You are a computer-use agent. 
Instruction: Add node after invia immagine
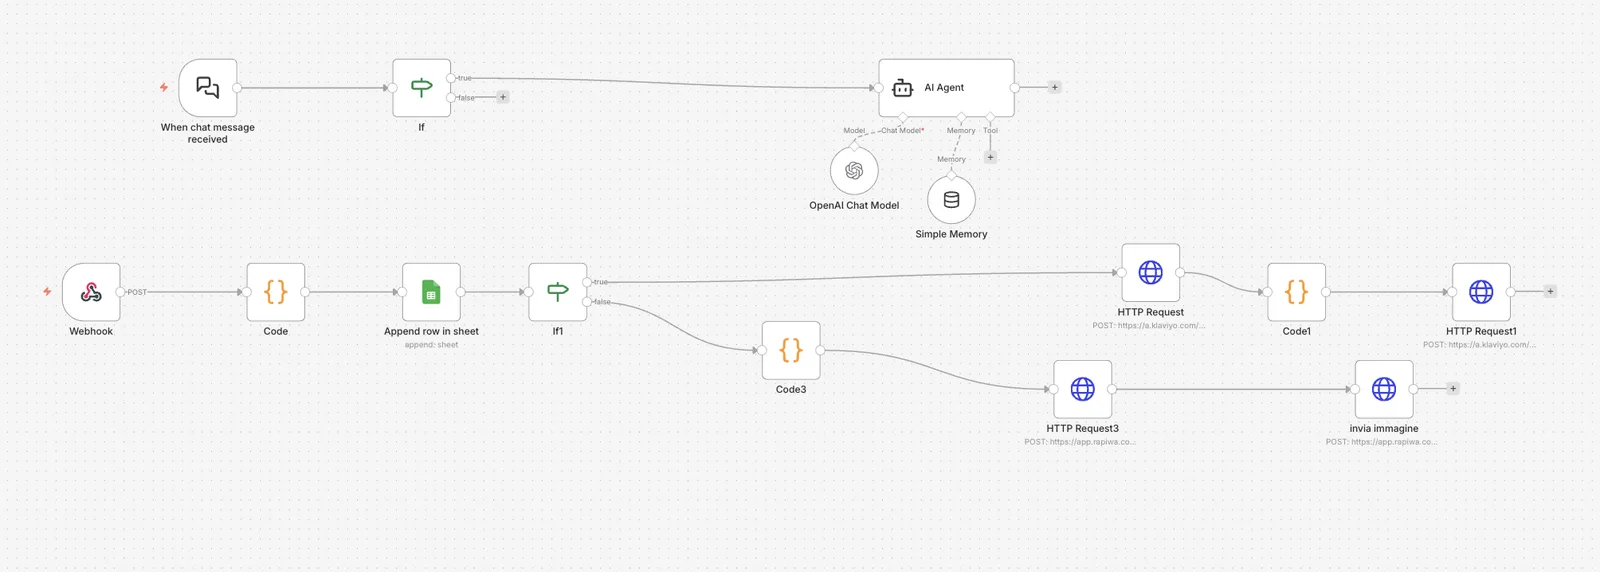click(1453, 389)
